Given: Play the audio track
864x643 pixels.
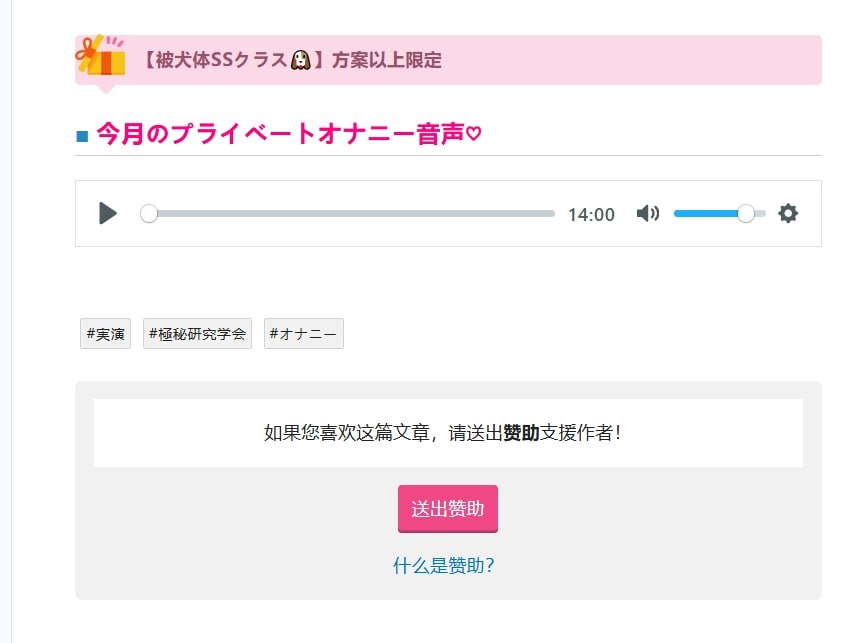Looking at the screenshot, I should pyautogui.click(x=108, y=213).
